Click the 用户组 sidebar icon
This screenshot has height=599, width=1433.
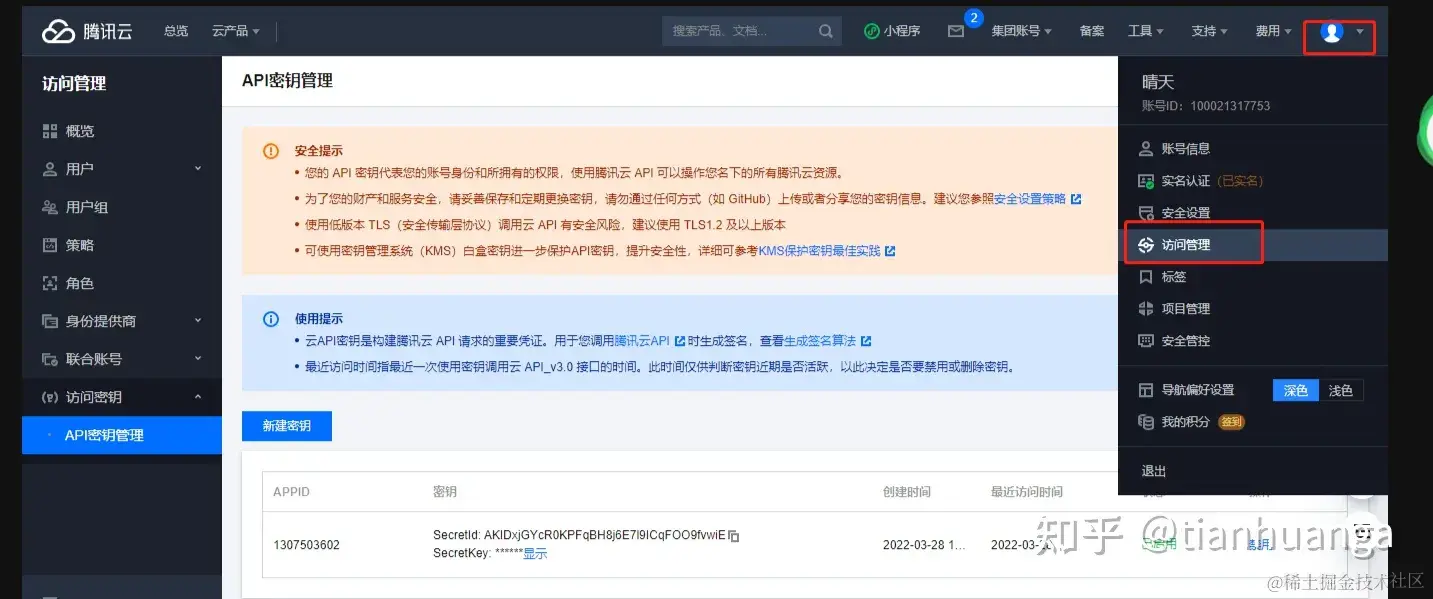pos(50,207)
